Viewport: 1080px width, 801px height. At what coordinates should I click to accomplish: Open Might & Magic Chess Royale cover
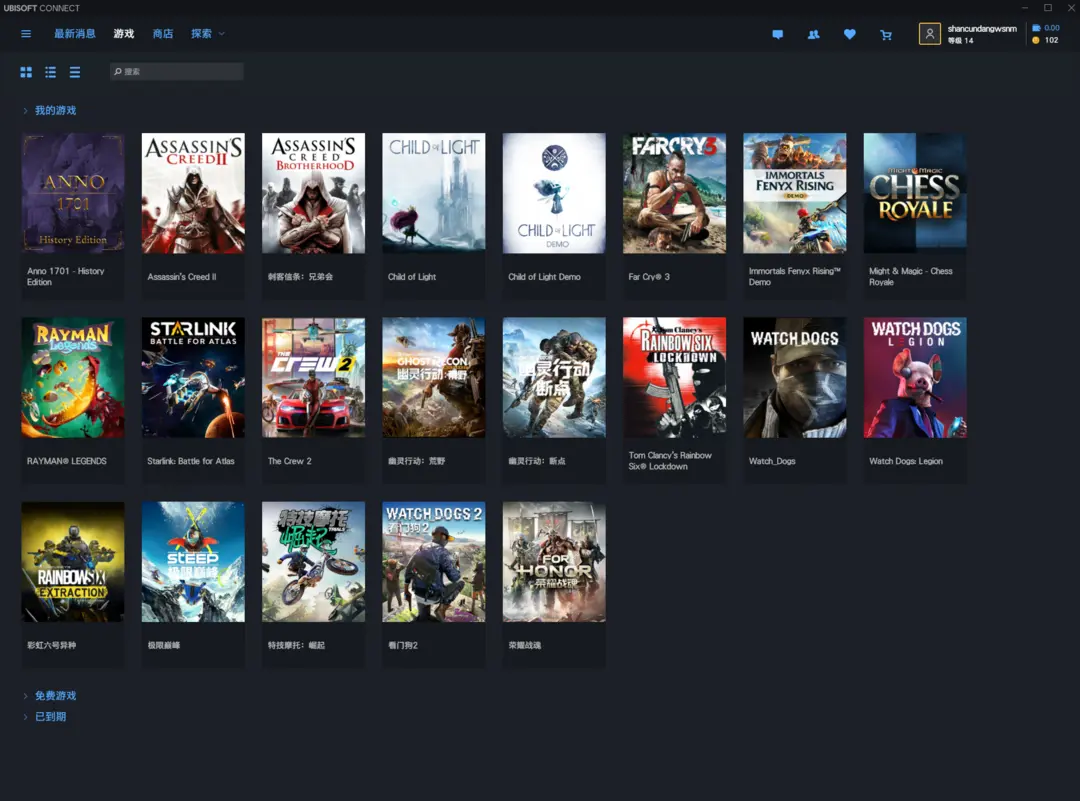[x=915, y=194]
